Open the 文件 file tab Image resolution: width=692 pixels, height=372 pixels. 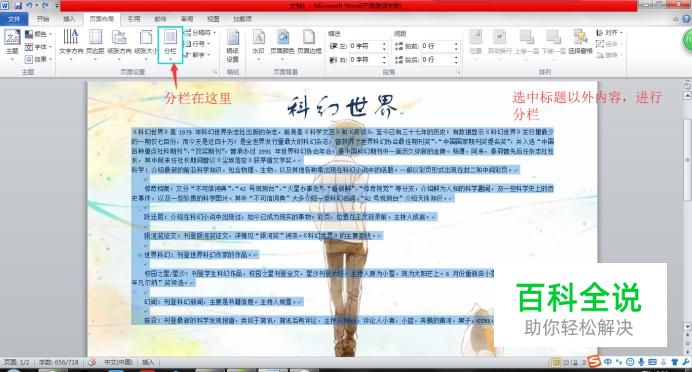point(14,19)
